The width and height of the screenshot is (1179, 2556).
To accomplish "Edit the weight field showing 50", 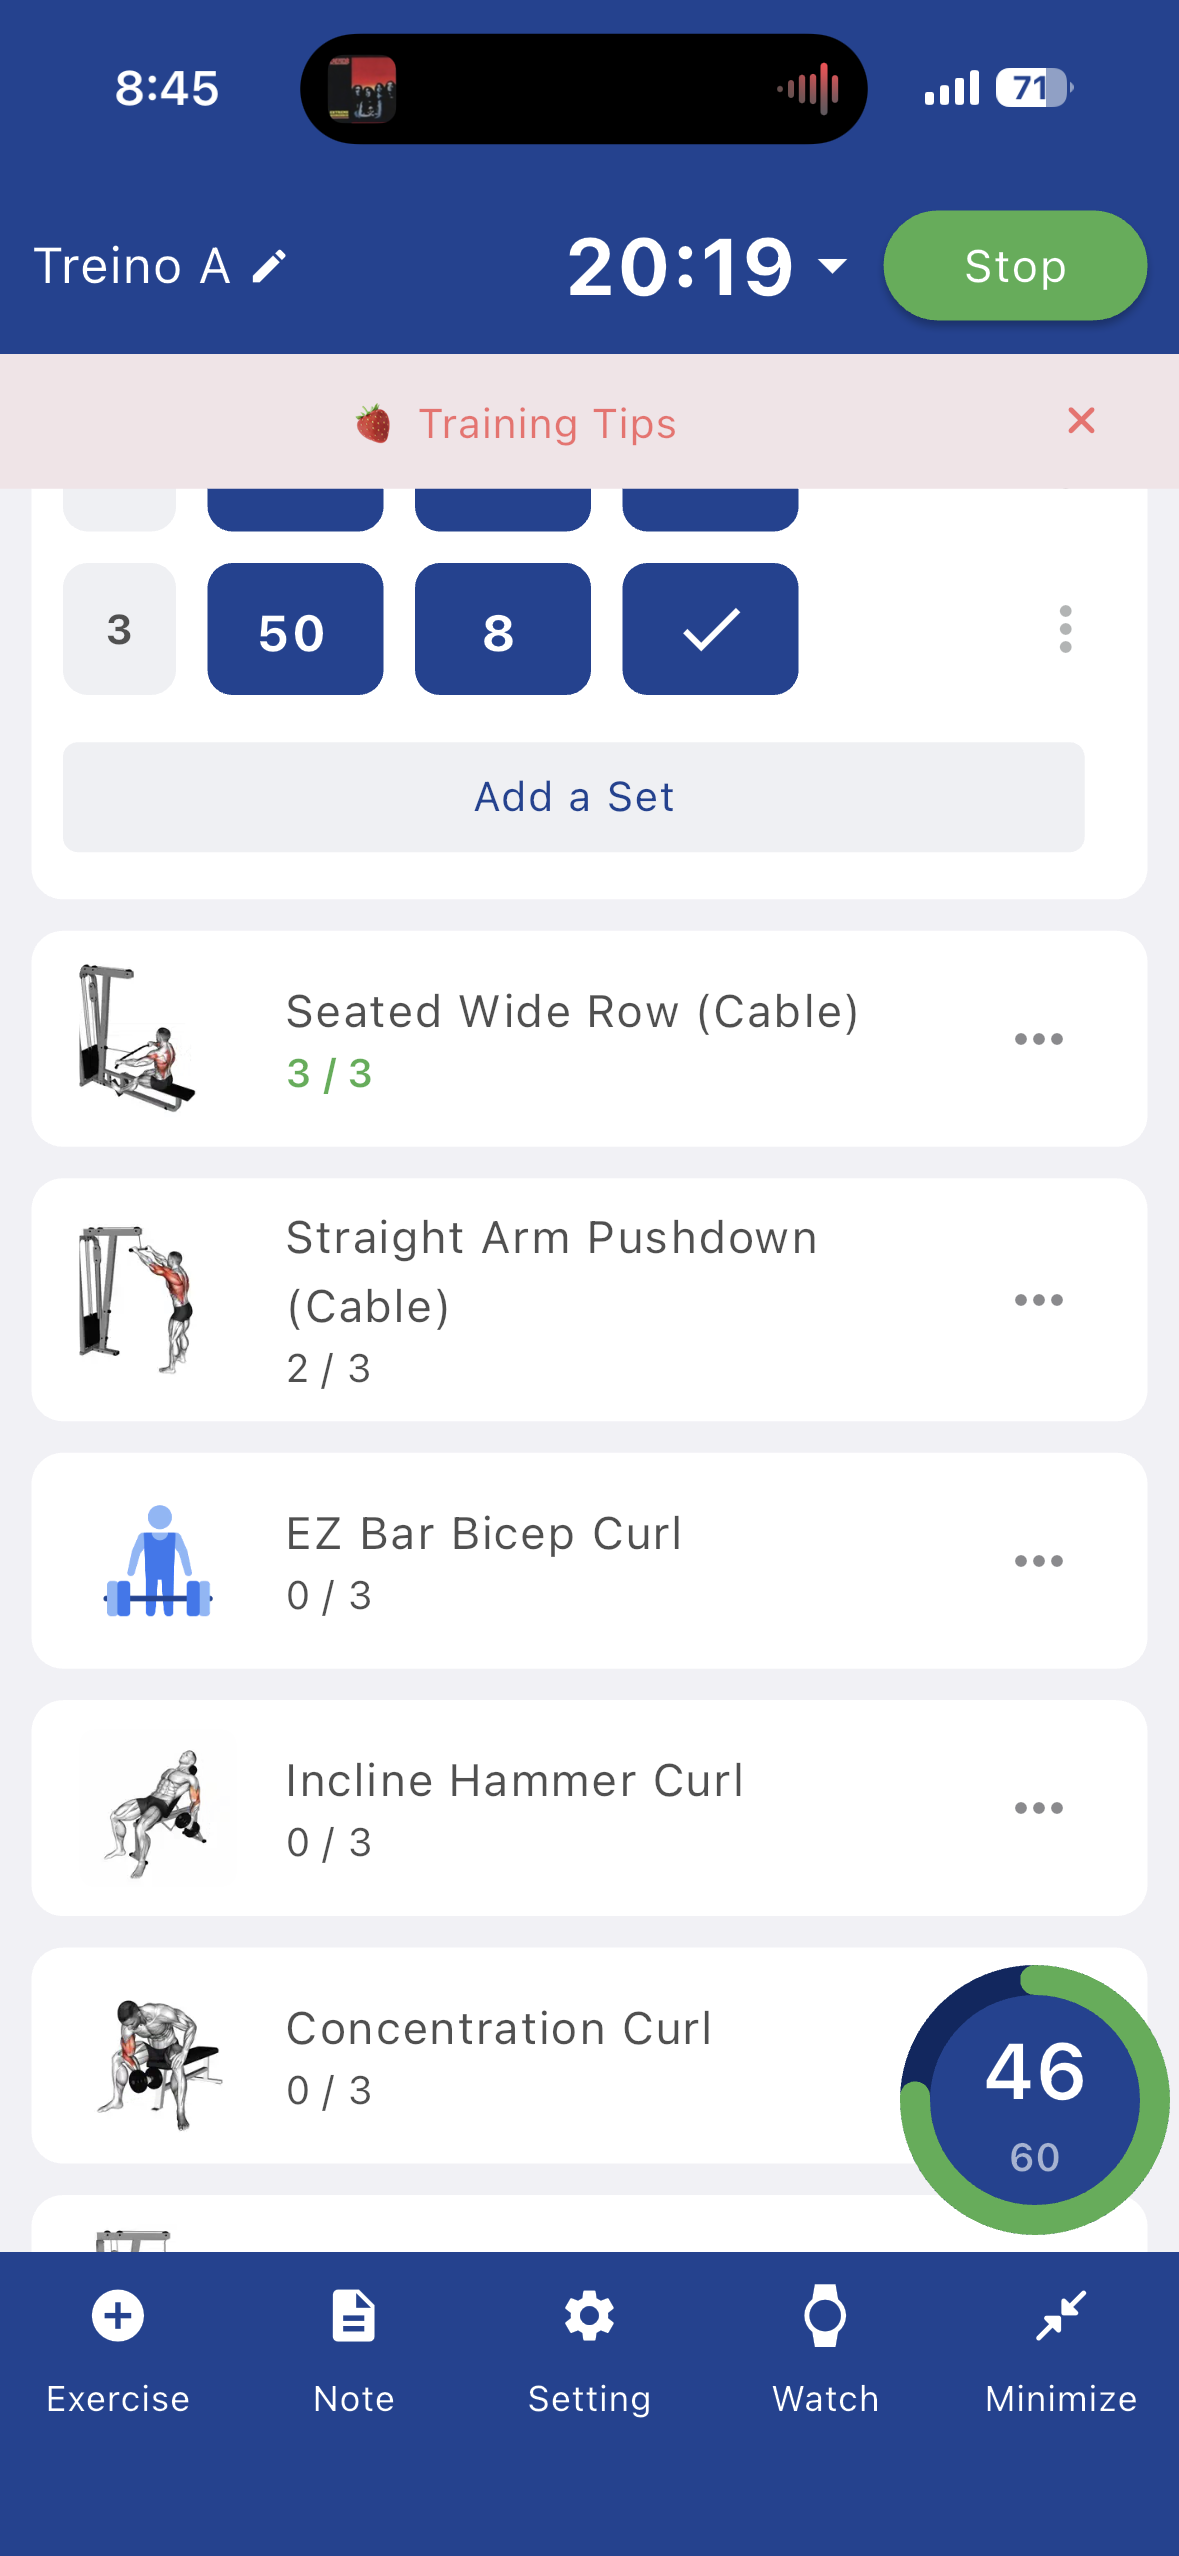I will 295,629.
